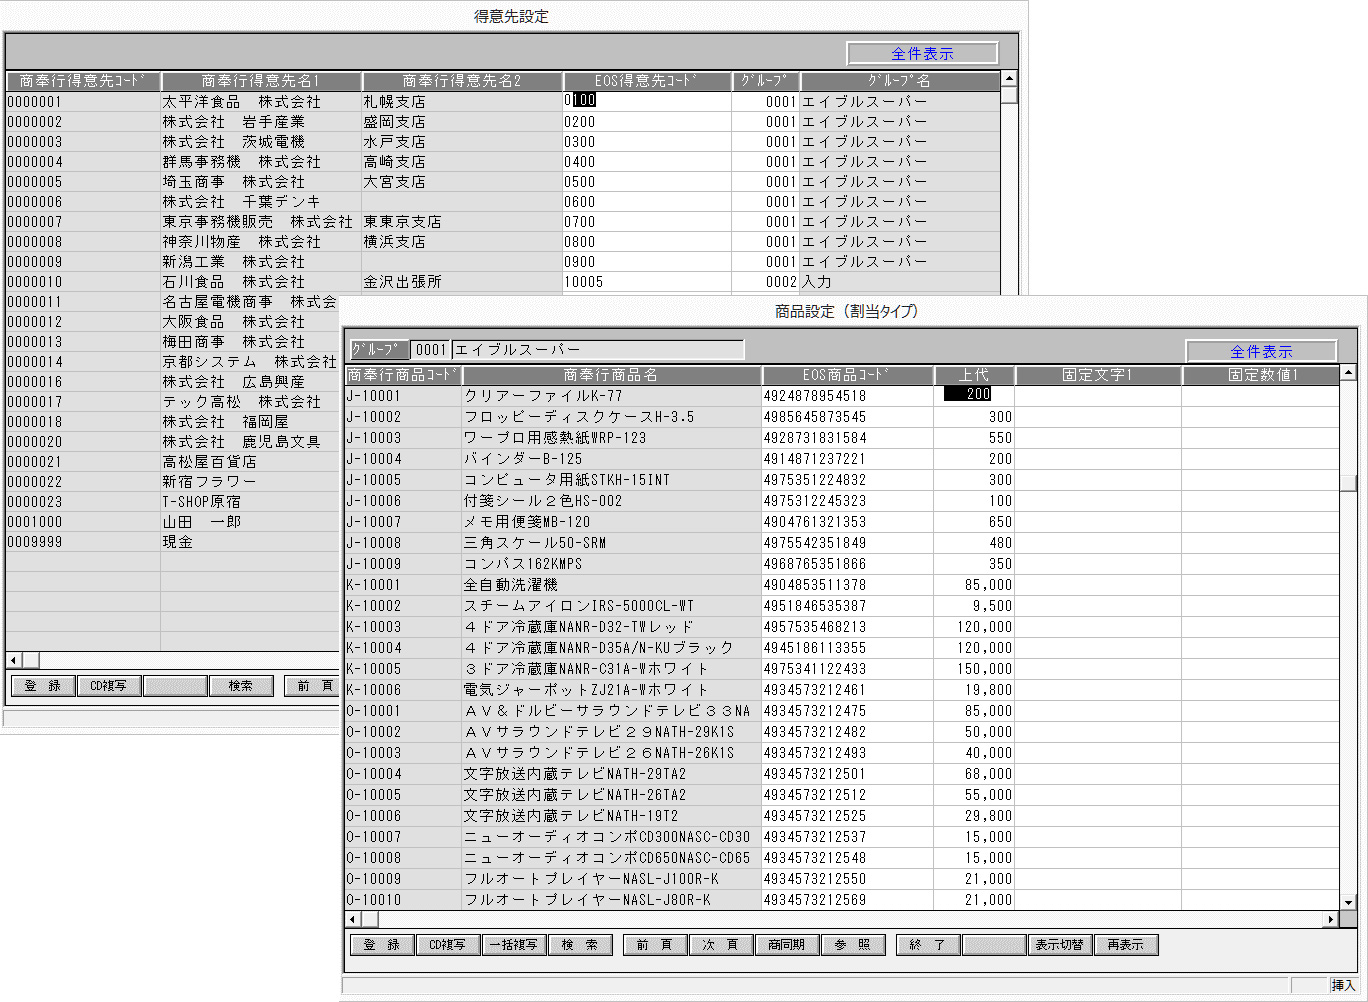Click the 得意先設定 grid's scroll up arrow

[x=1009, y=79]
